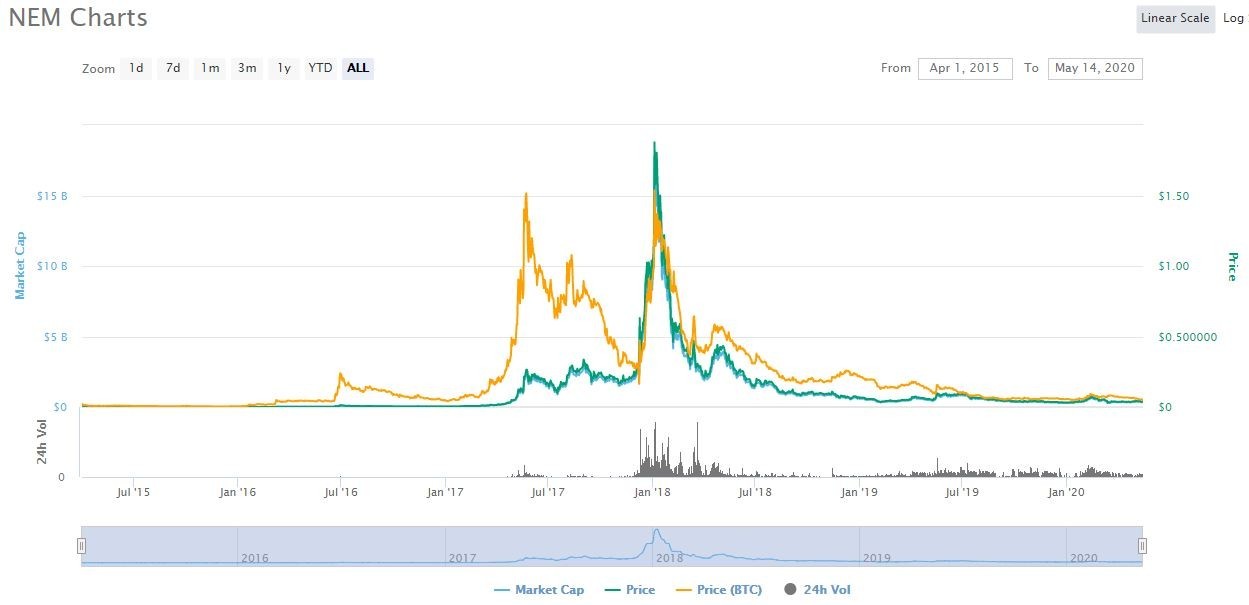Click the vertical Price axis title
1249x605 pixels.
(1232, 266)
